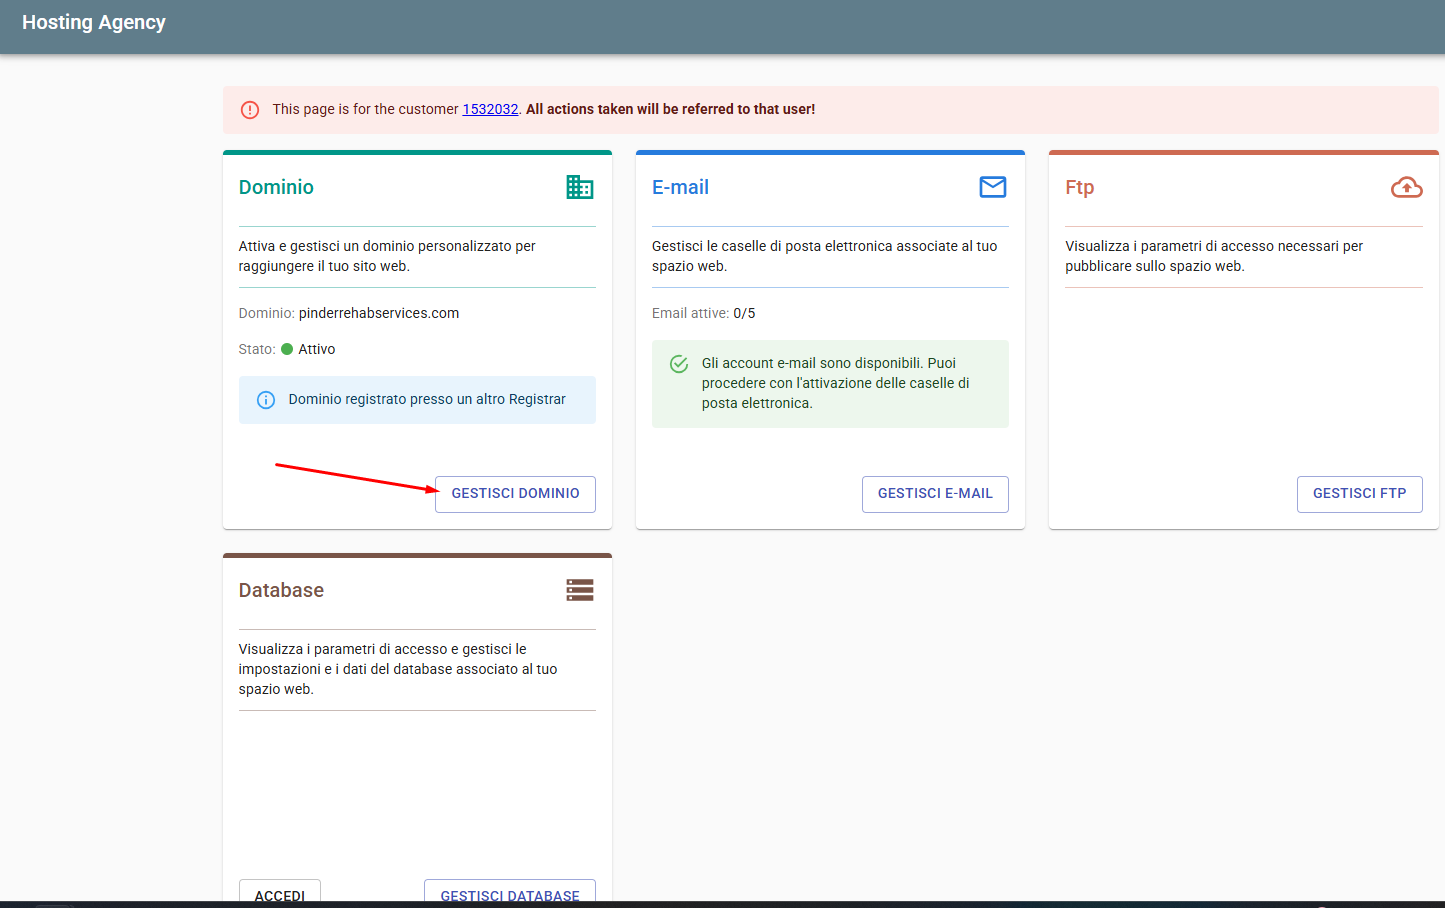Select the GESTISCI FTP button

click(x=1359, y=494)
